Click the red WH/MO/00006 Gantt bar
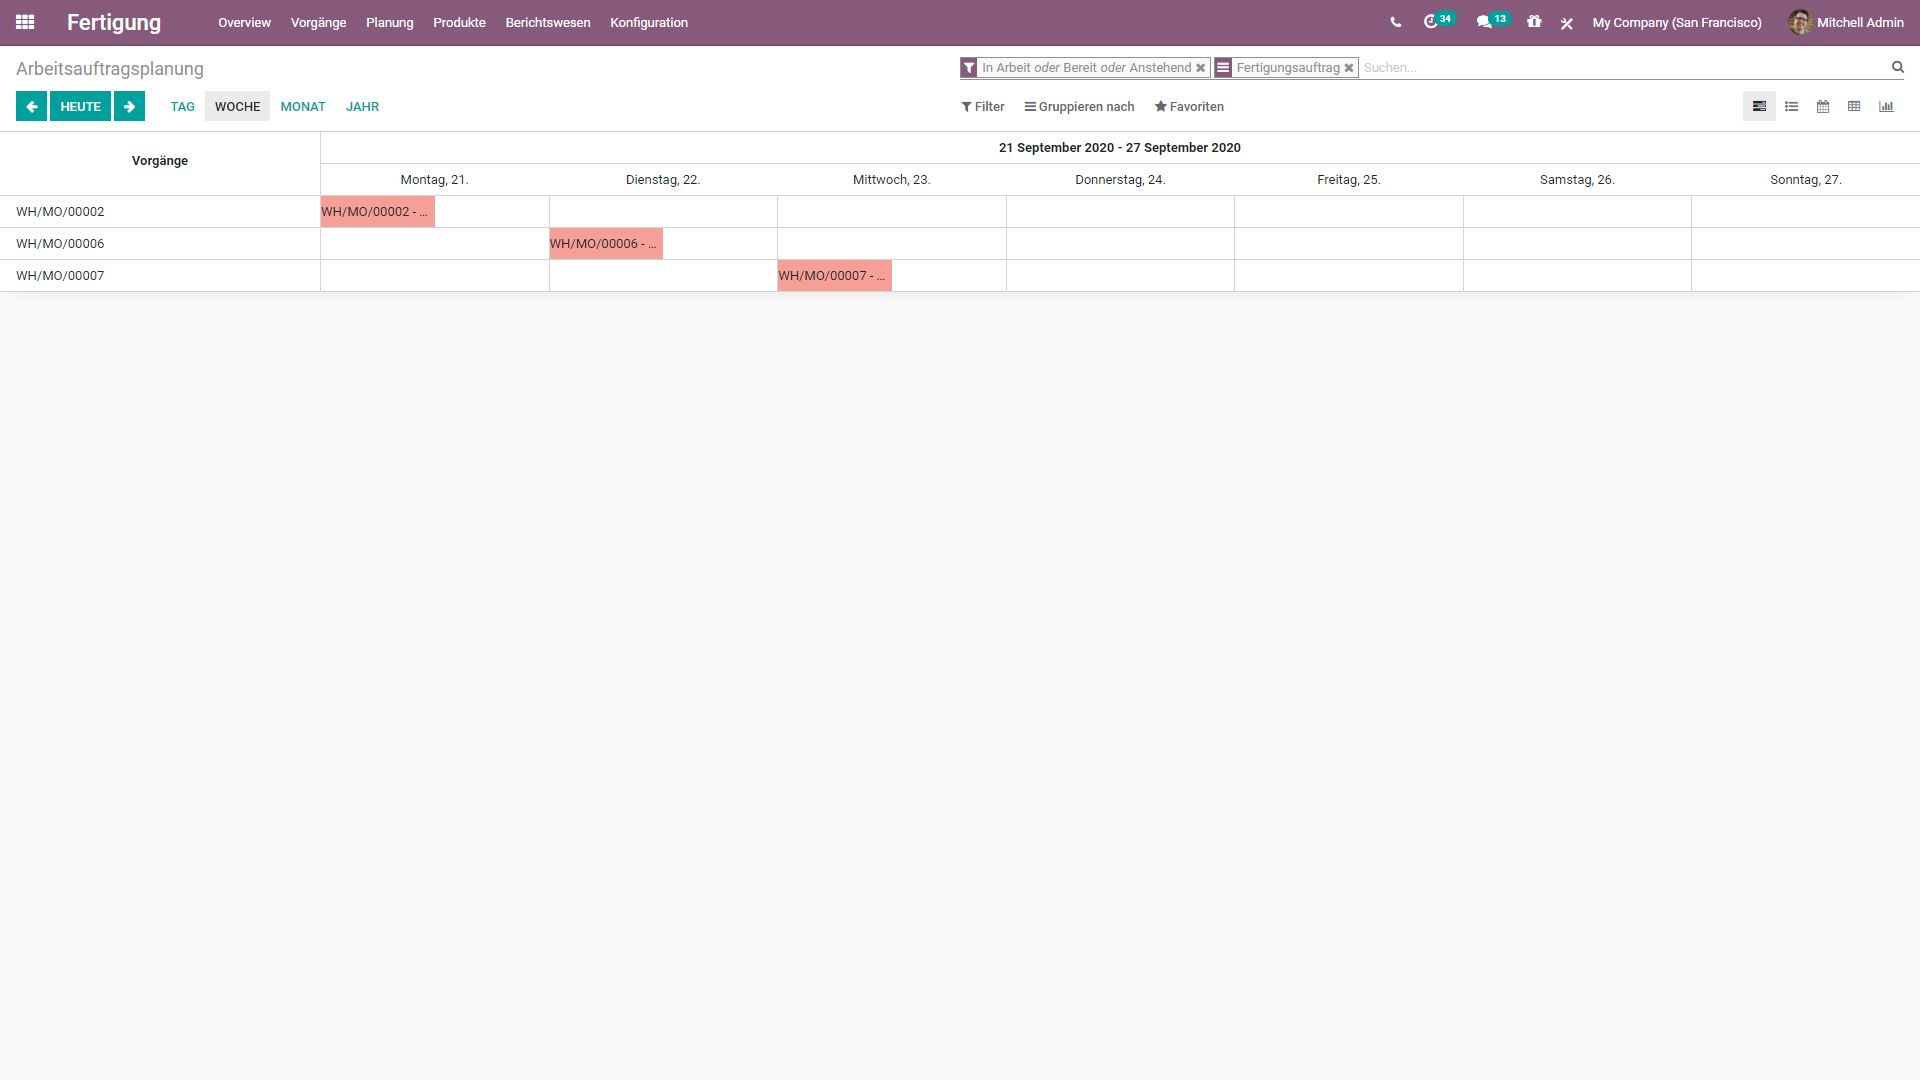The width and height of the screenshot is (1920, 1080). pos(605,243)
